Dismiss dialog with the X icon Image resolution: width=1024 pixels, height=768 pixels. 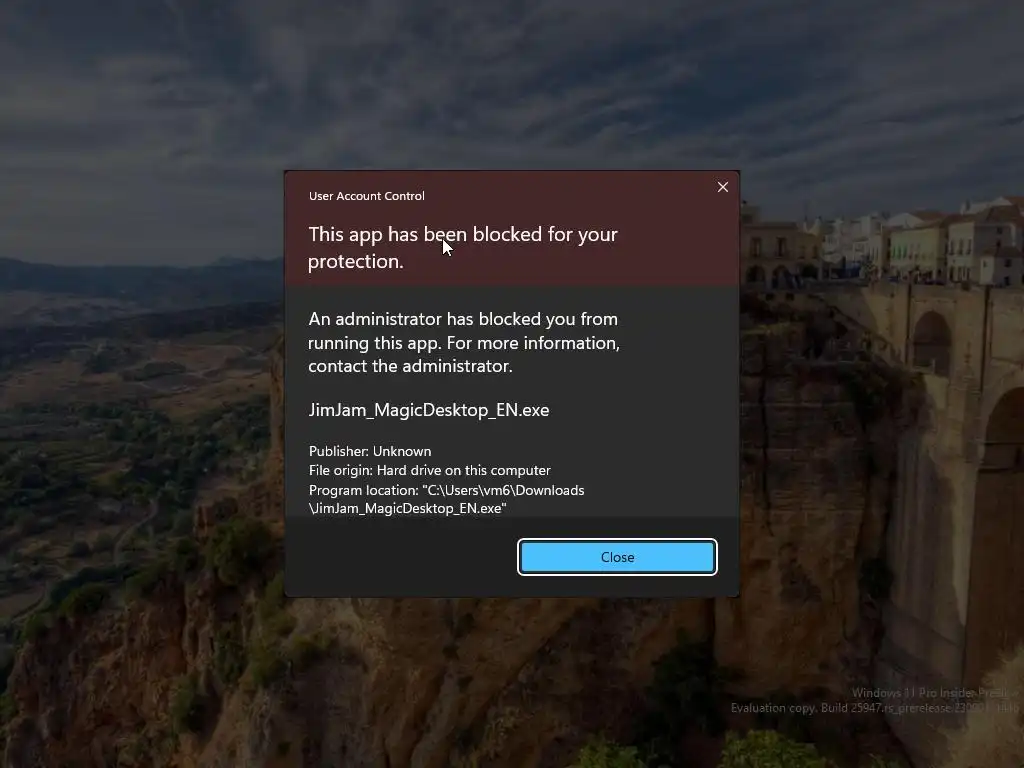coord(723,187)
